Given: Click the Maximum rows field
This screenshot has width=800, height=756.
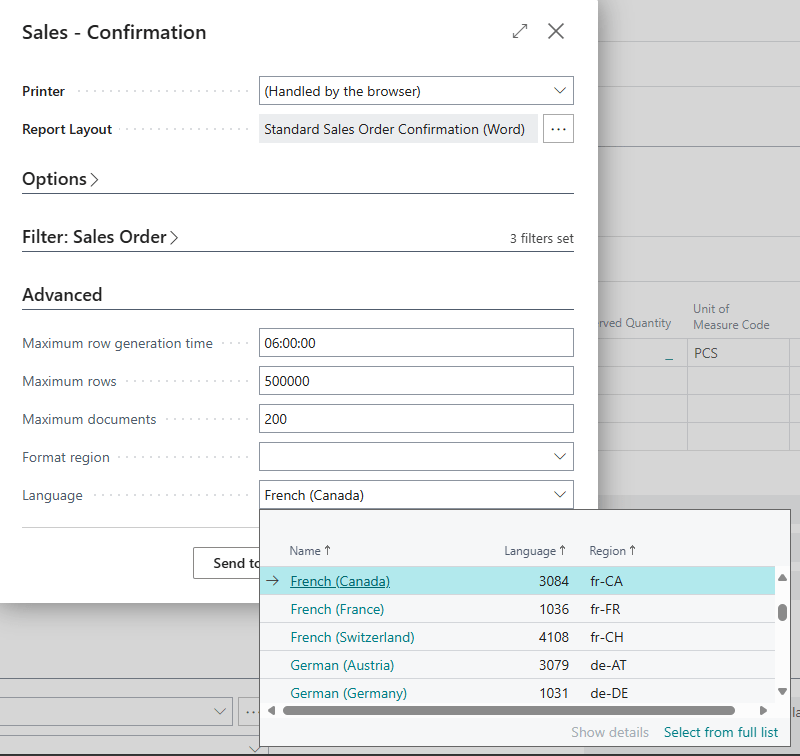Looking at the screenshot, I should [x=415, y=381].
